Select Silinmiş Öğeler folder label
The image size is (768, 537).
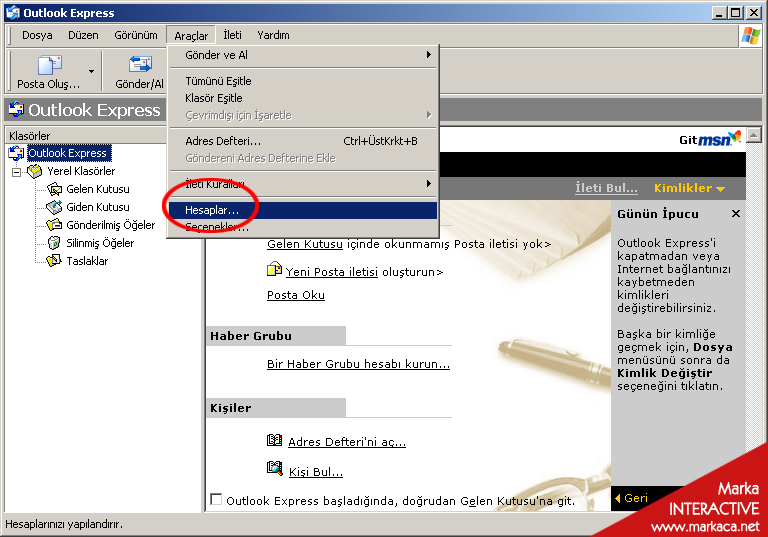[100, 243]
